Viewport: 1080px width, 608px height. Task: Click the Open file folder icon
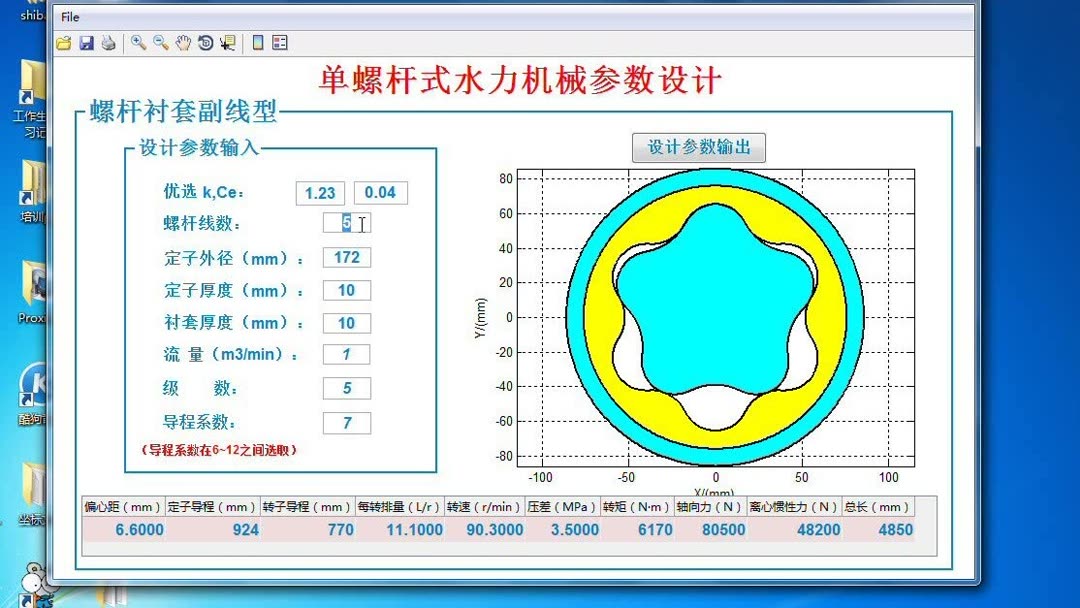point(63,42)
